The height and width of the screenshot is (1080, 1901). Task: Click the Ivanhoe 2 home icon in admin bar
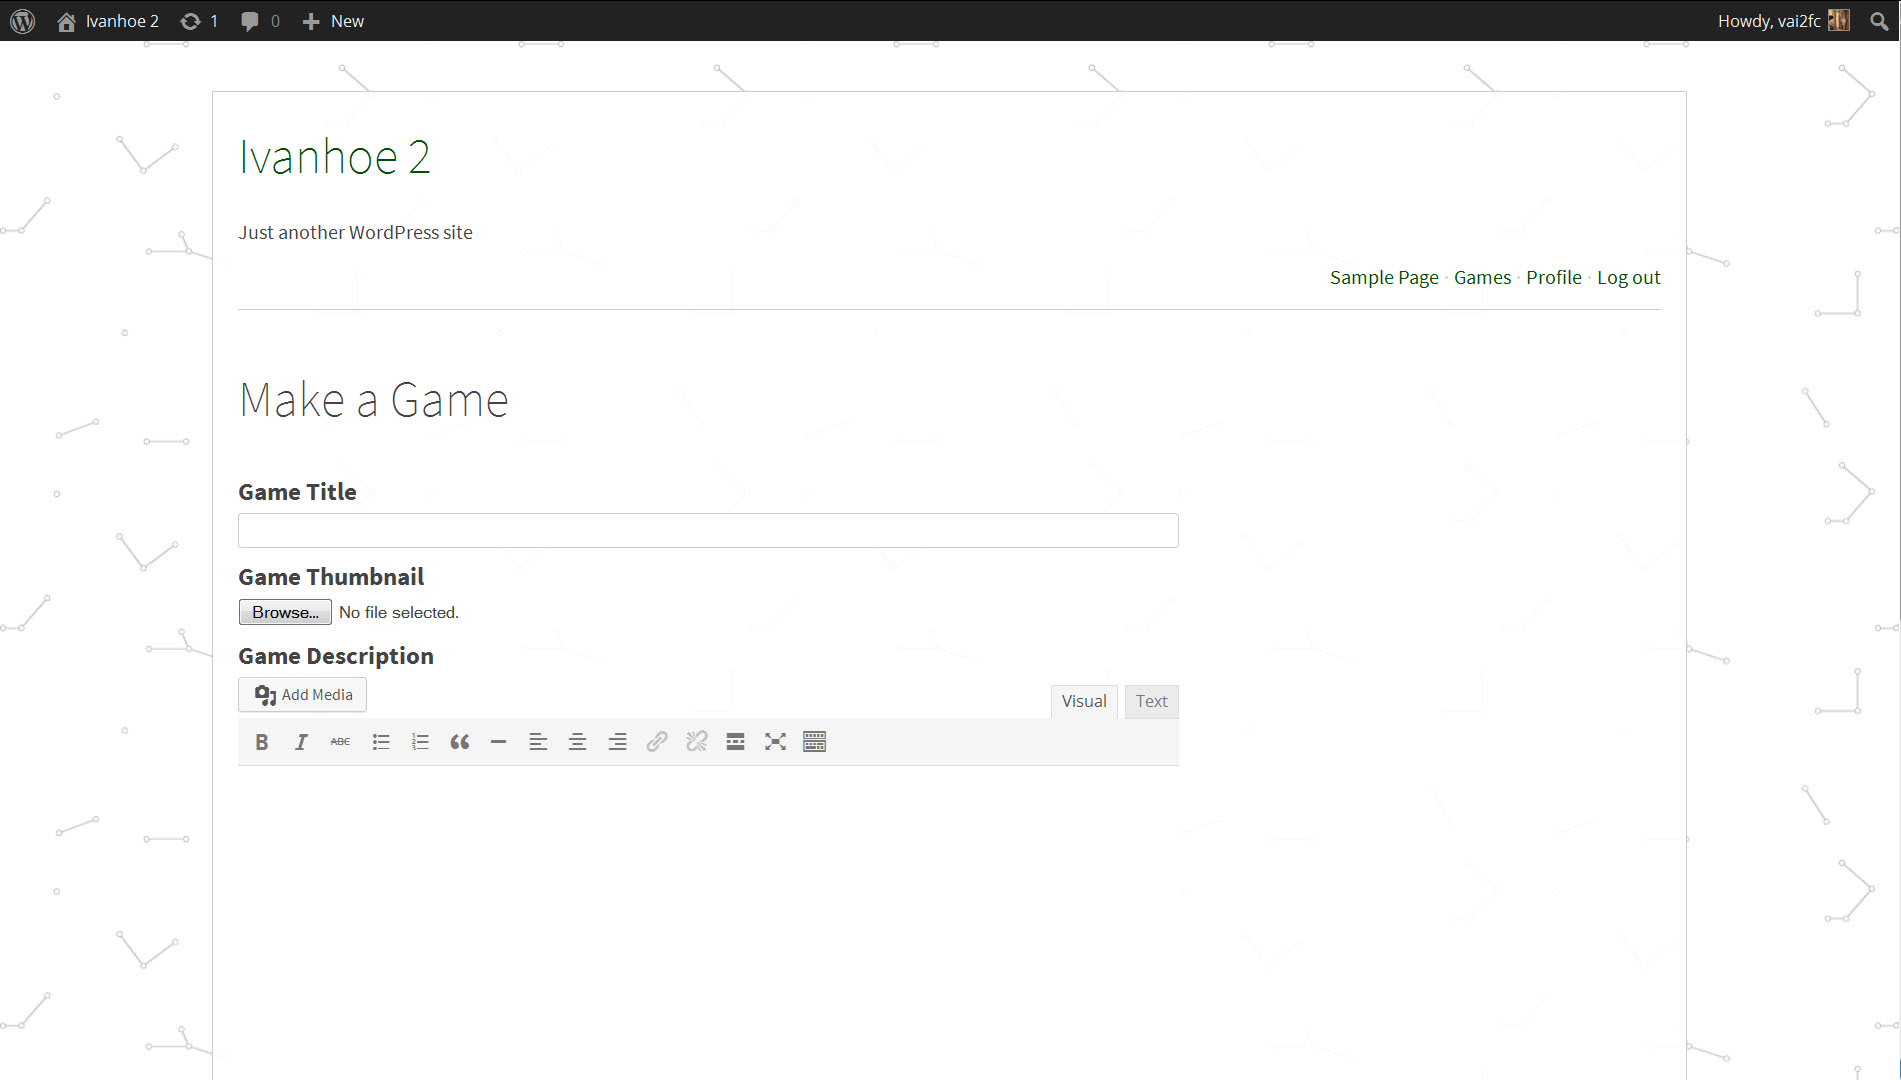(x=66, y=21)
